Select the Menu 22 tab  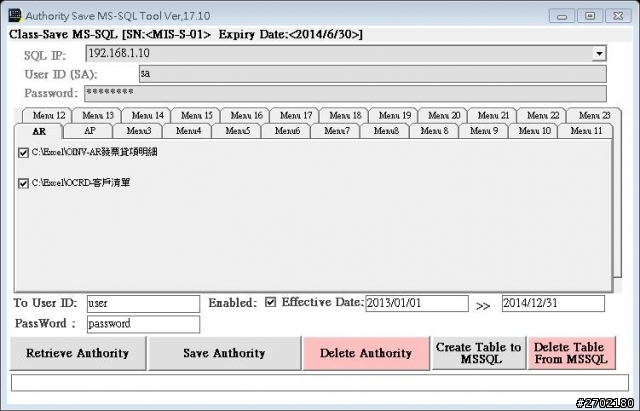pyautogui.click(x=542, y=116)
